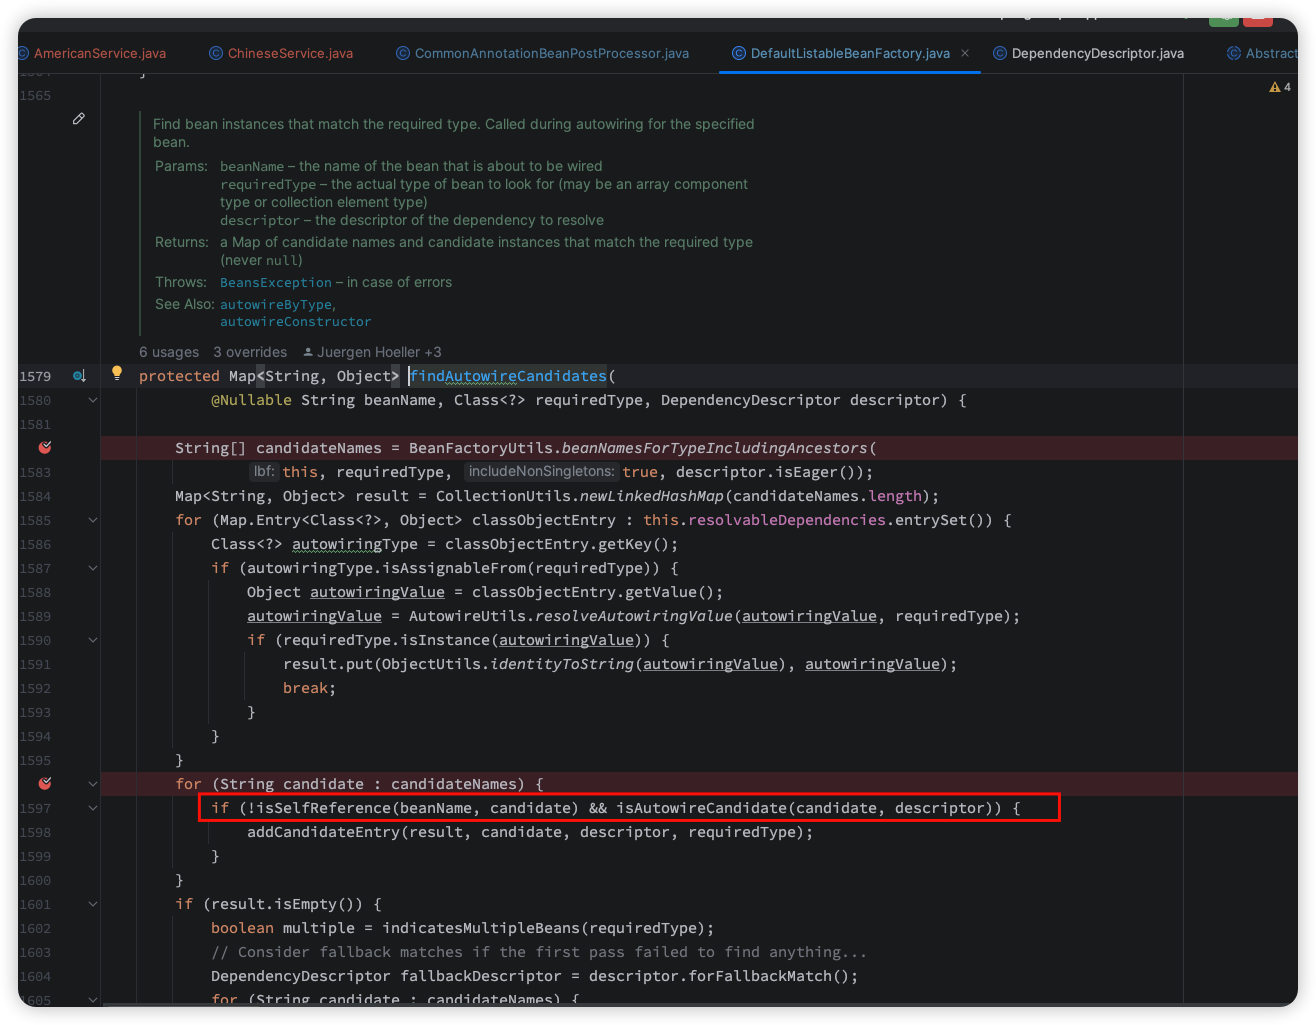Open the yellow lightbulb quick-fix actions
1316x1025 pixels.
click(x=117, y=374)
